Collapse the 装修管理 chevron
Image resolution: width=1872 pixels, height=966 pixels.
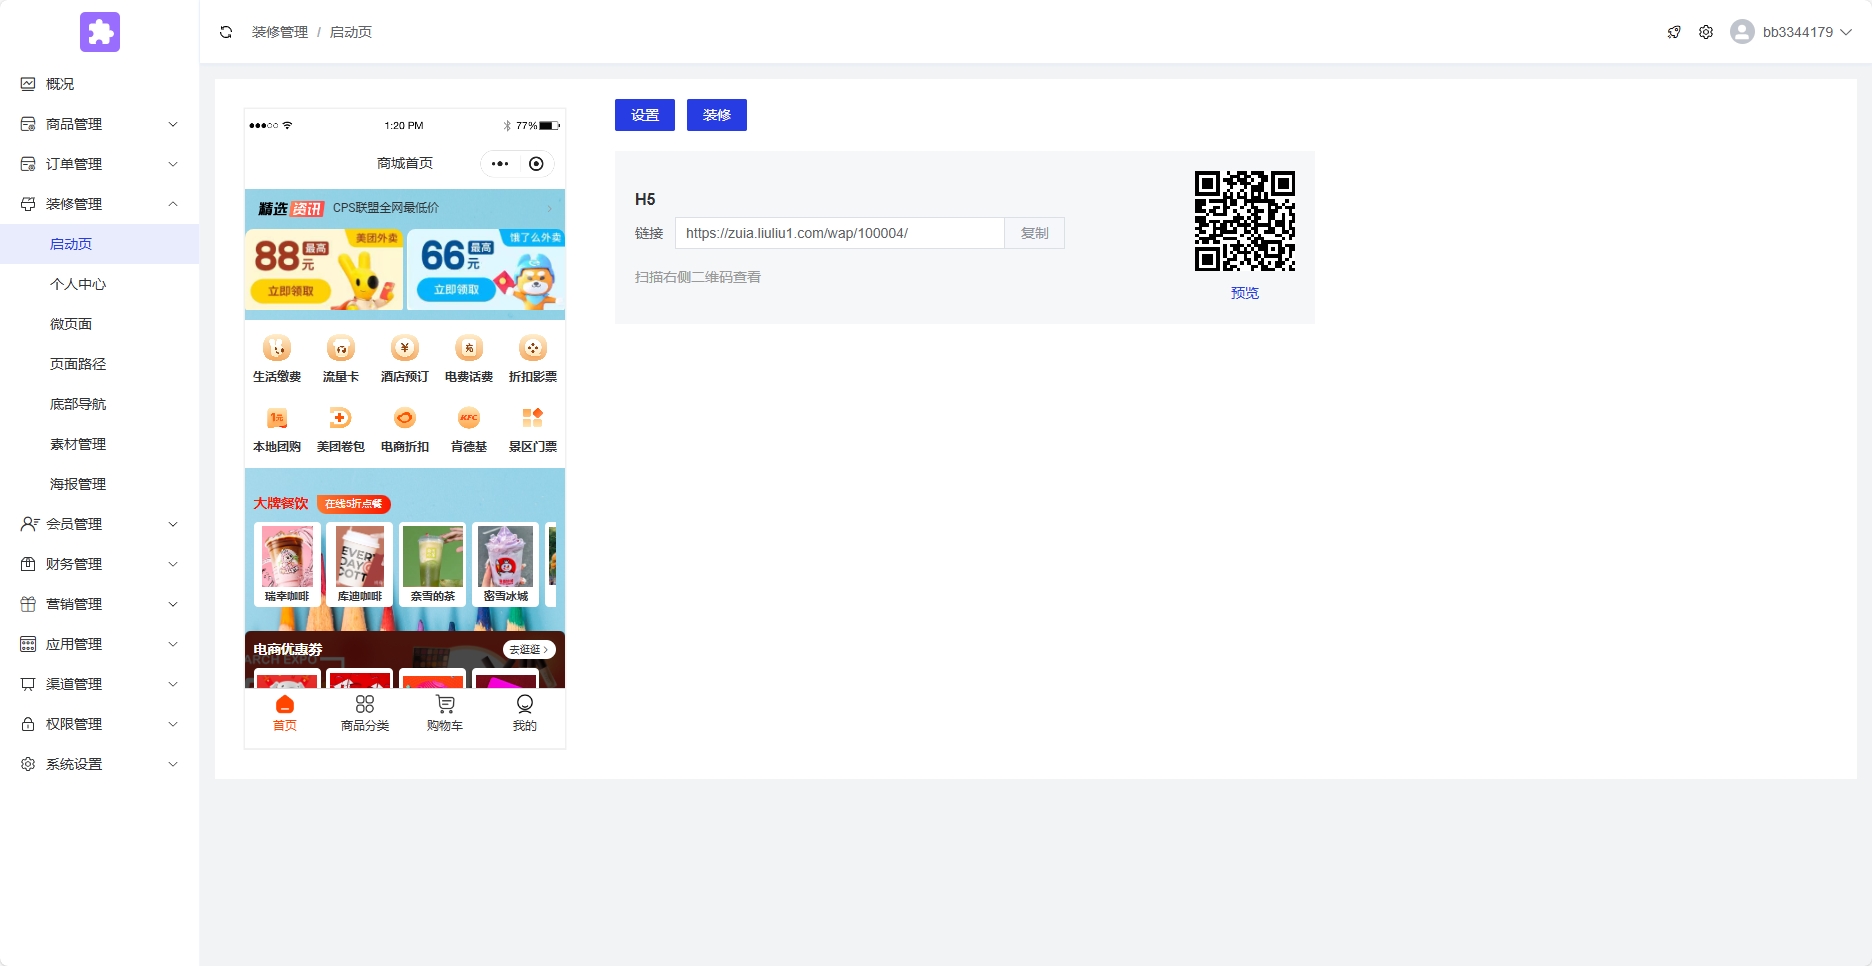coord(173,204)
